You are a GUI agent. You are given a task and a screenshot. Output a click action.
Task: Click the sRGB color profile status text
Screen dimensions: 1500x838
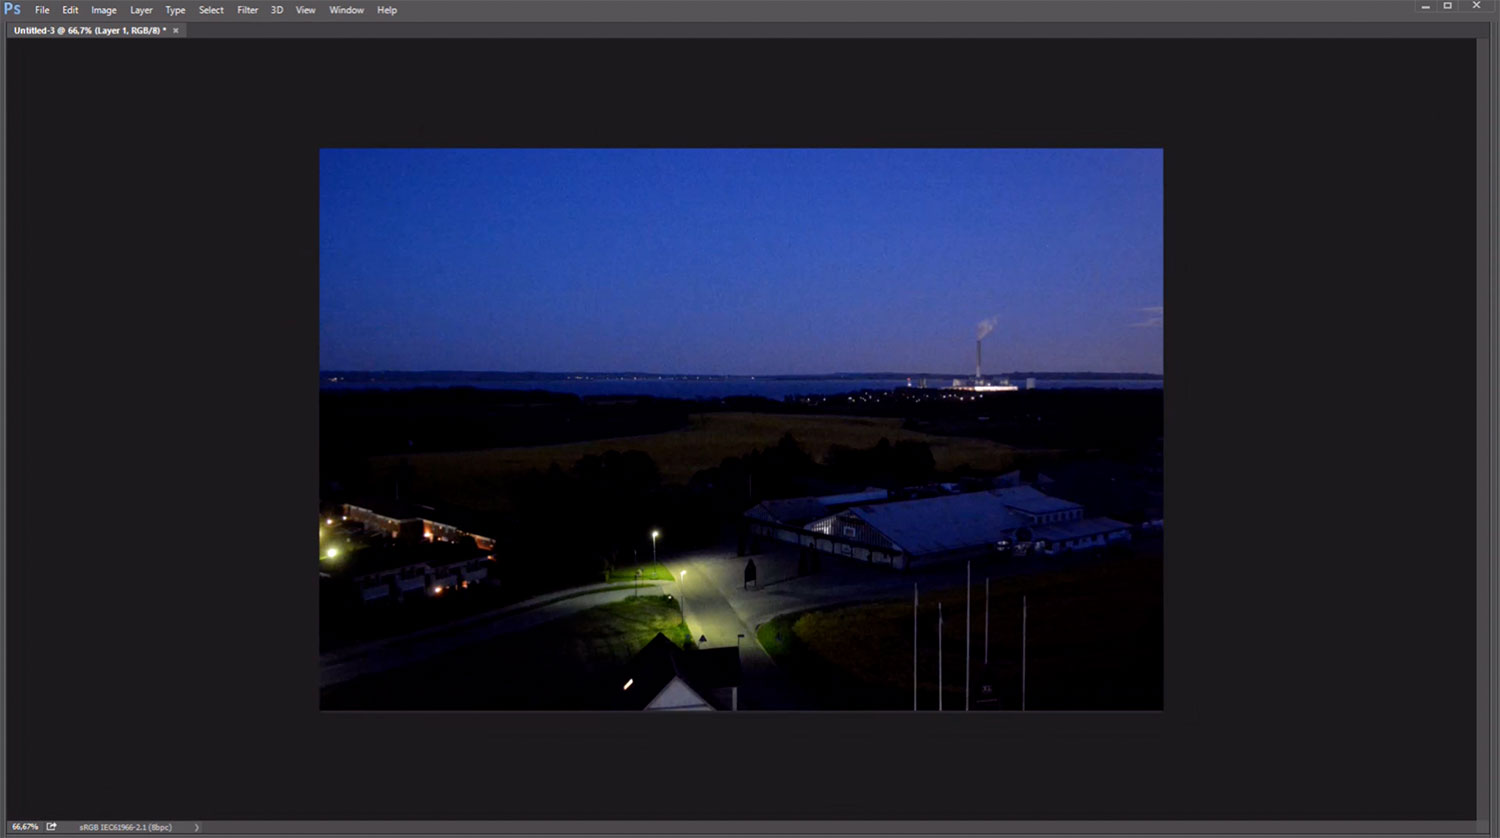pyautogui.click(x=125, y=827)
